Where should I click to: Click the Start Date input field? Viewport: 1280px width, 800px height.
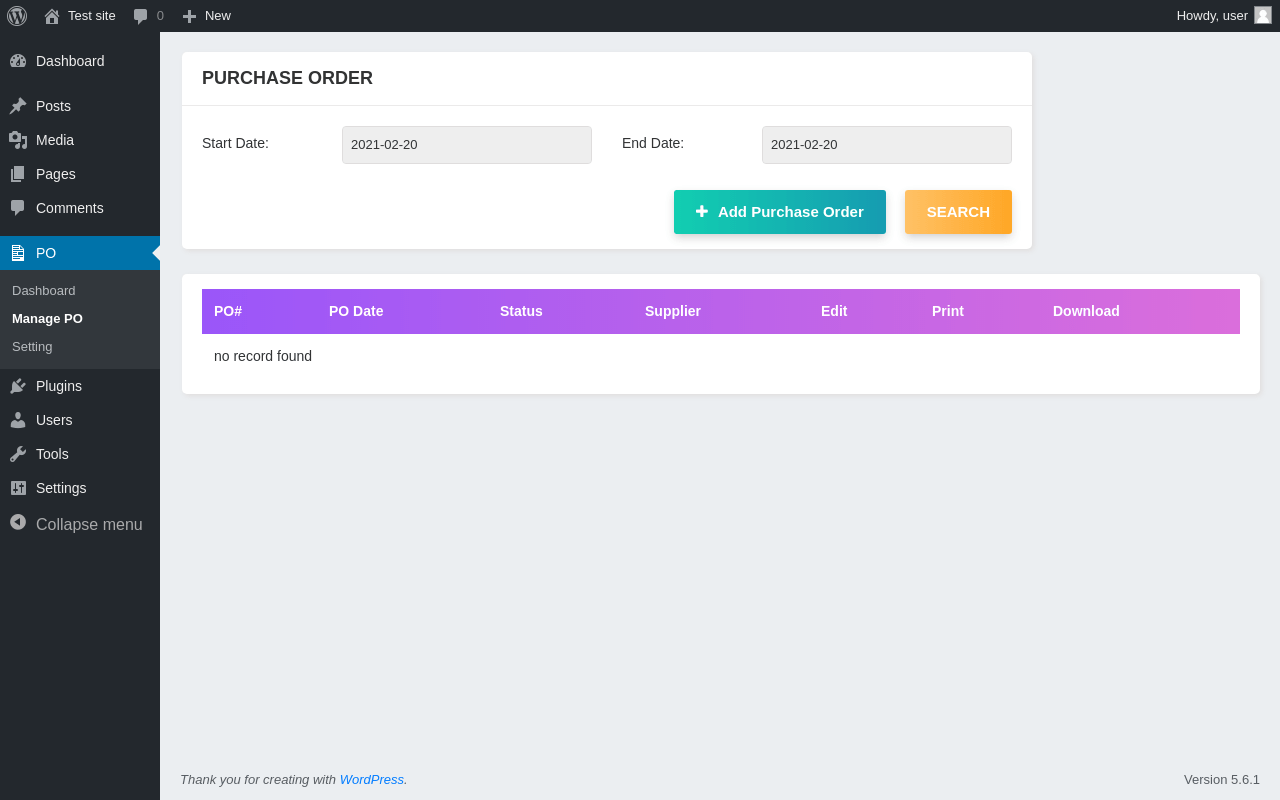(x=467, y=145)
